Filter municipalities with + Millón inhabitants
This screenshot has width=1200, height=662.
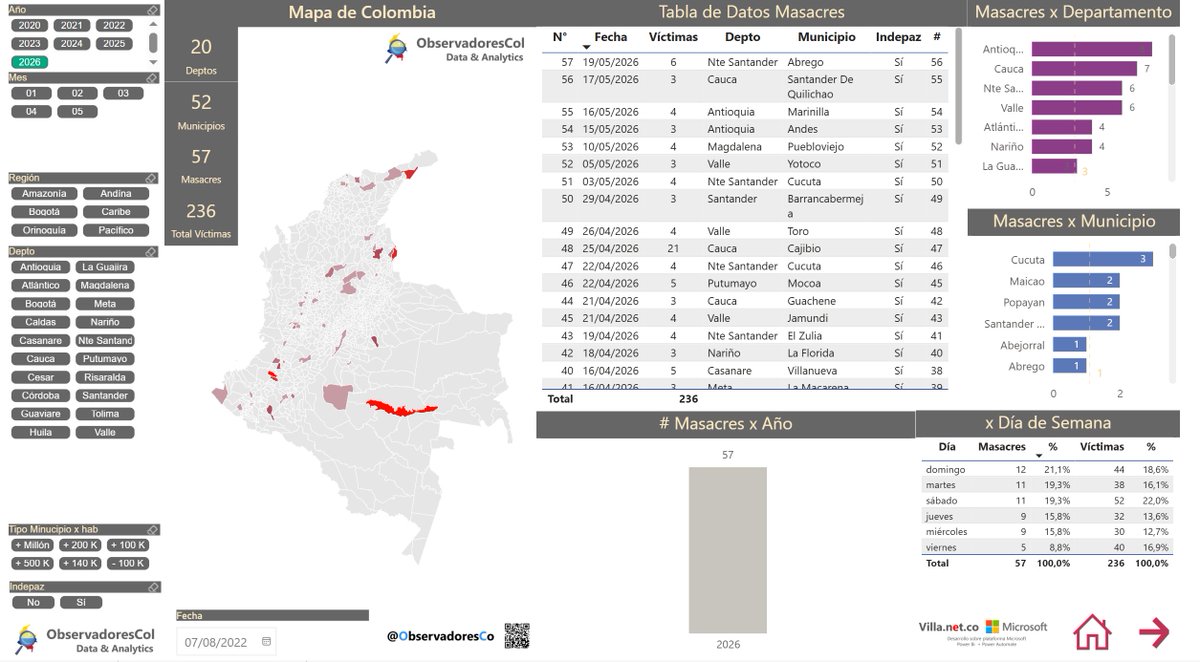pos(32,546)
